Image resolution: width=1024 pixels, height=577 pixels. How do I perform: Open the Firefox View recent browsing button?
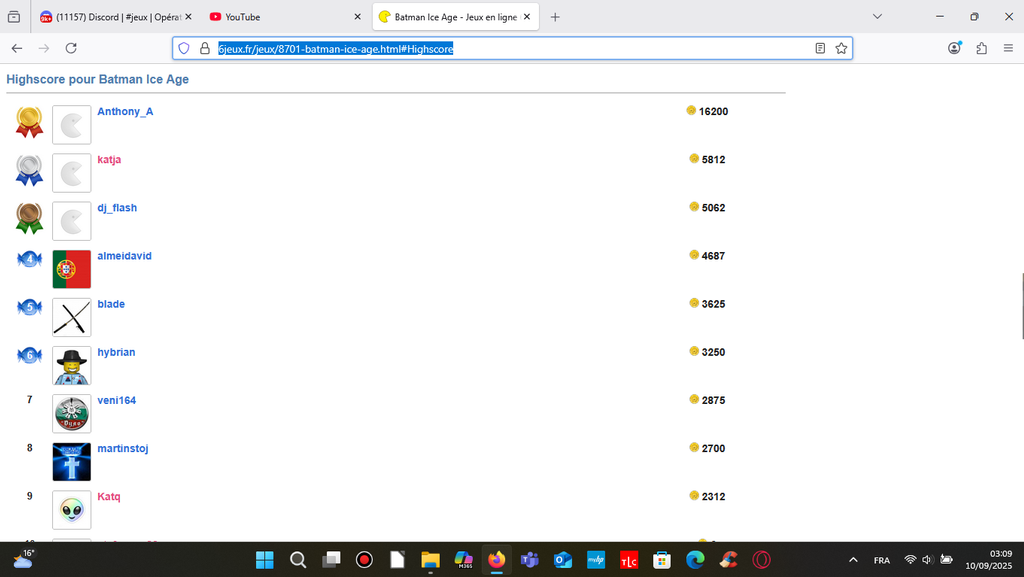[14, 17]
